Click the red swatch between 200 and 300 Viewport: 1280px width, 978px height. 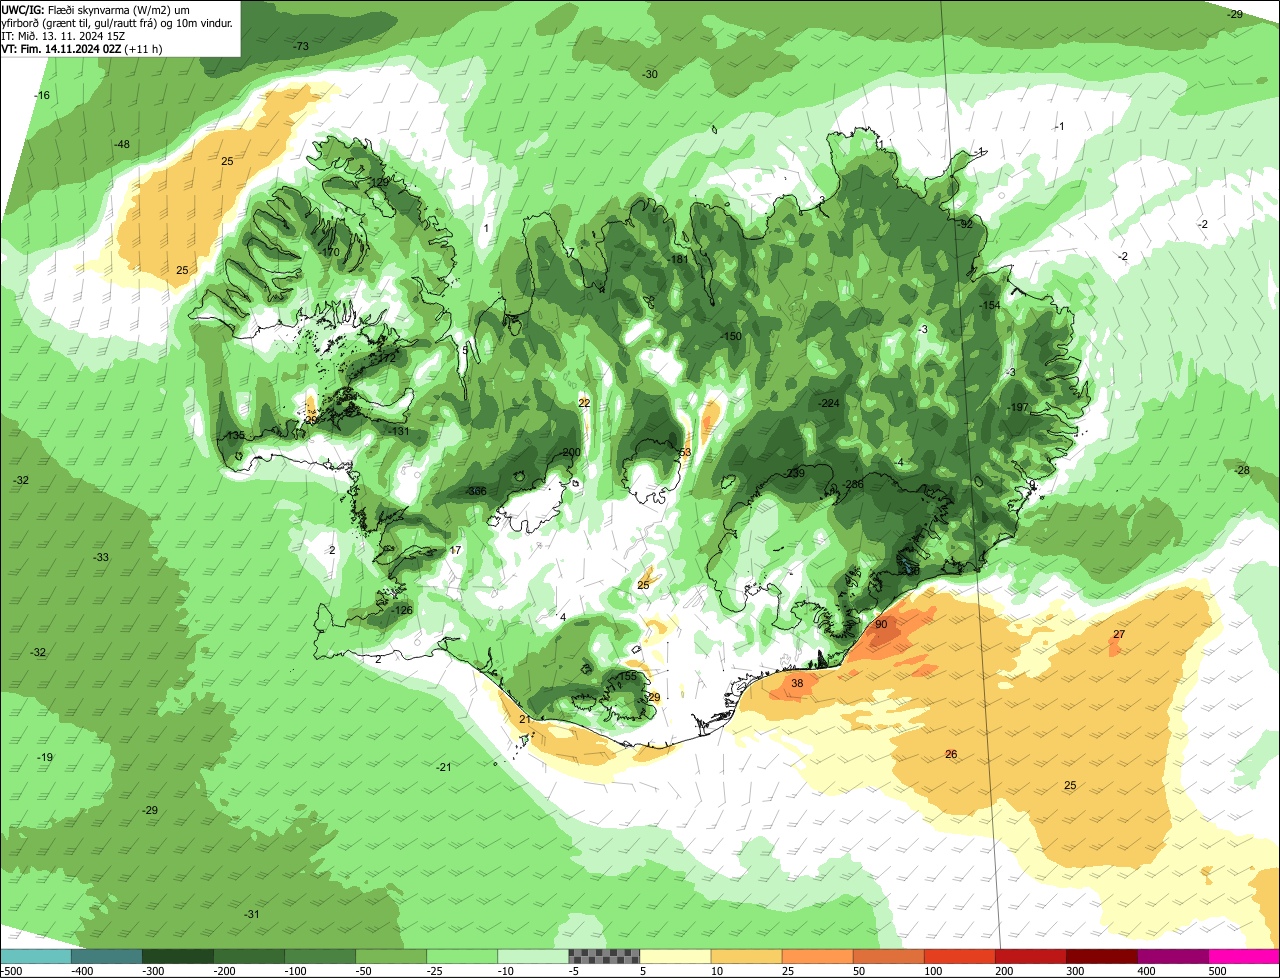(x=1030, y=956)
